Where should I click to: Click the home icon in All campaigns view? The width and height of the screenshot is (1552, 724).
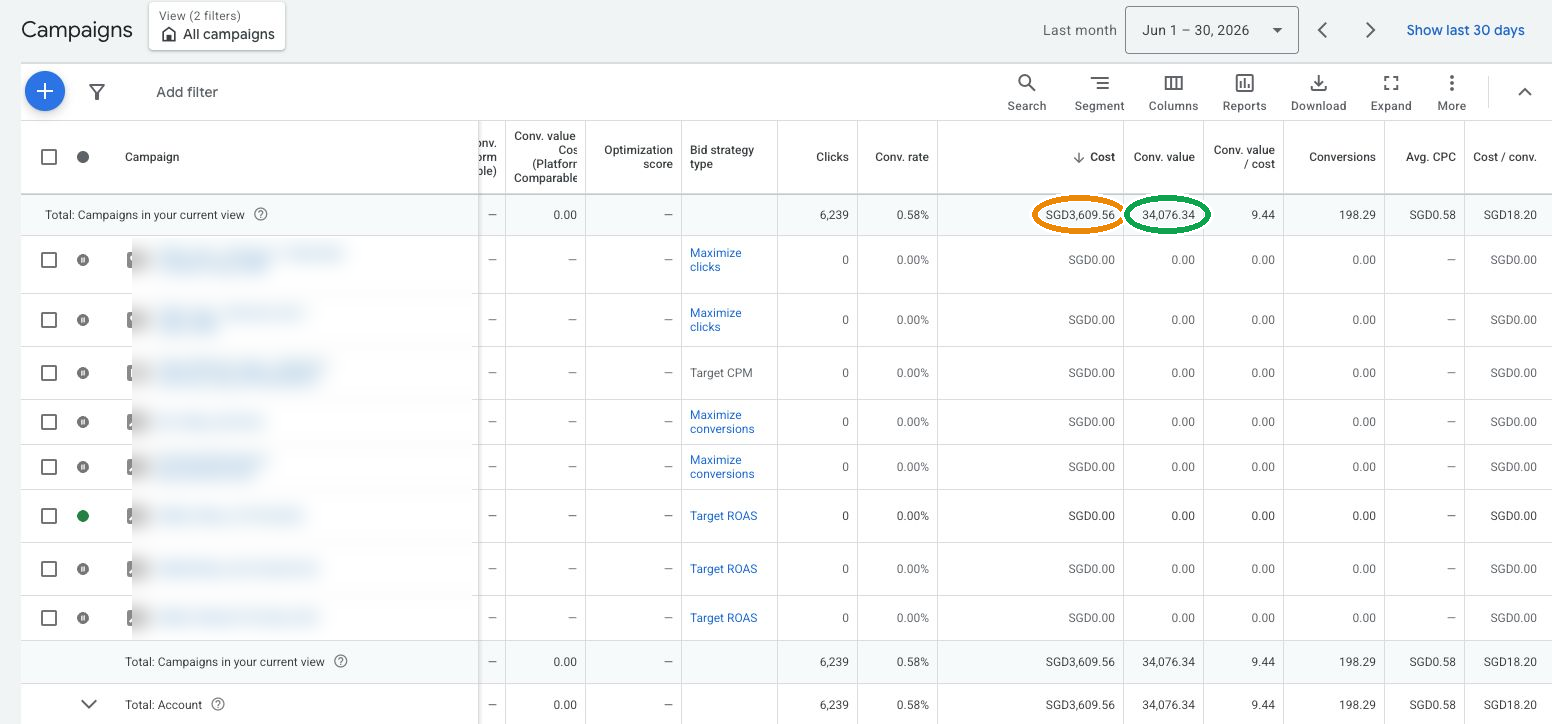[x=169, y=34]
